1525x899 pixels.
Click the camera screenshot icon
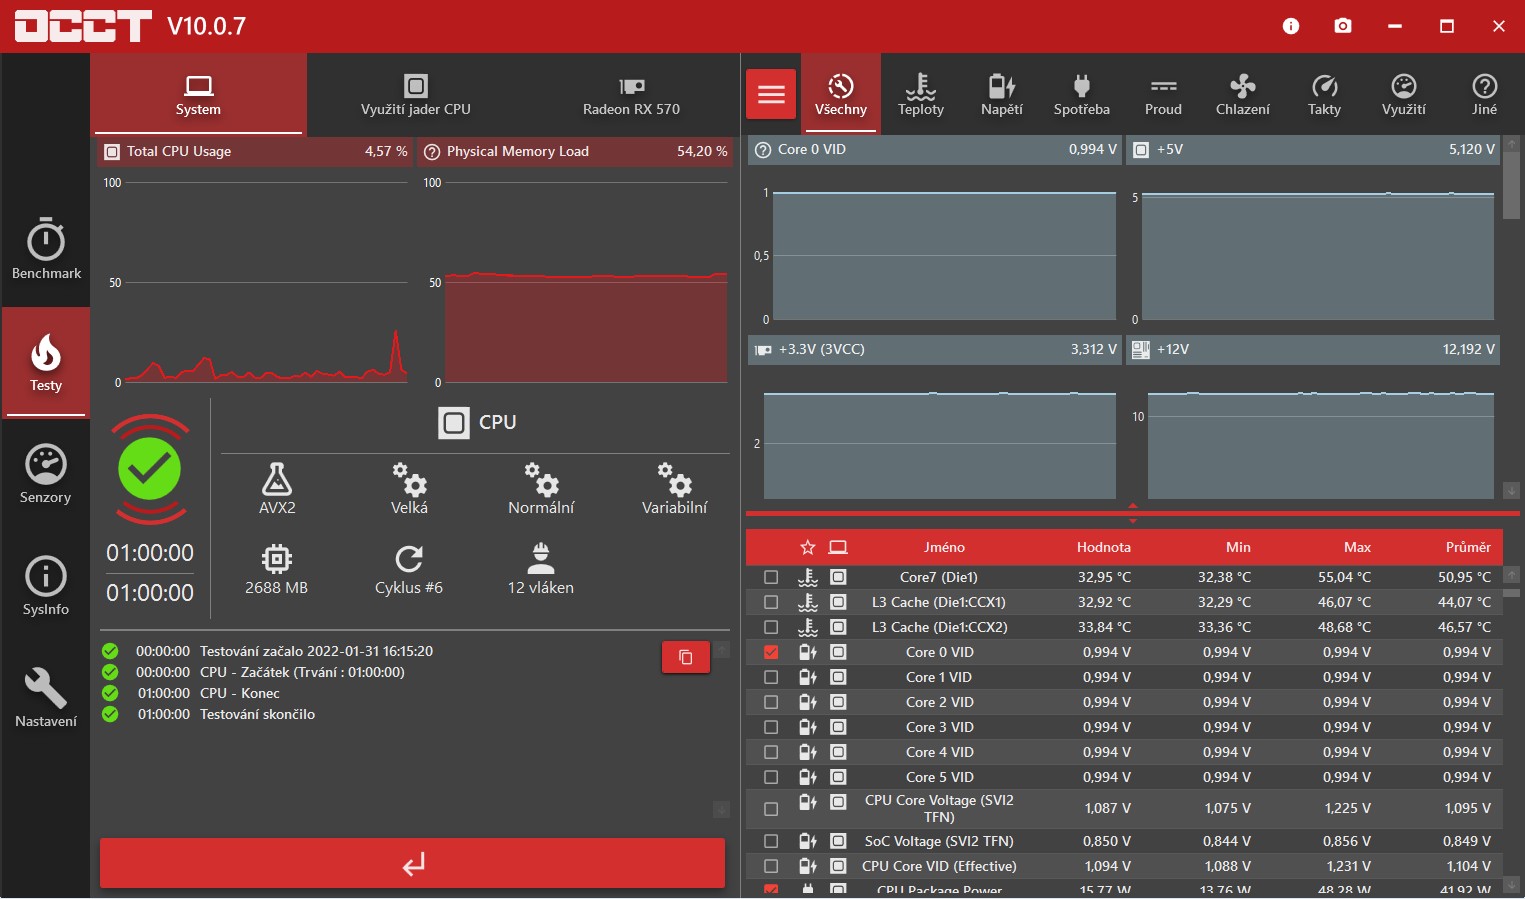(1342, 26)
